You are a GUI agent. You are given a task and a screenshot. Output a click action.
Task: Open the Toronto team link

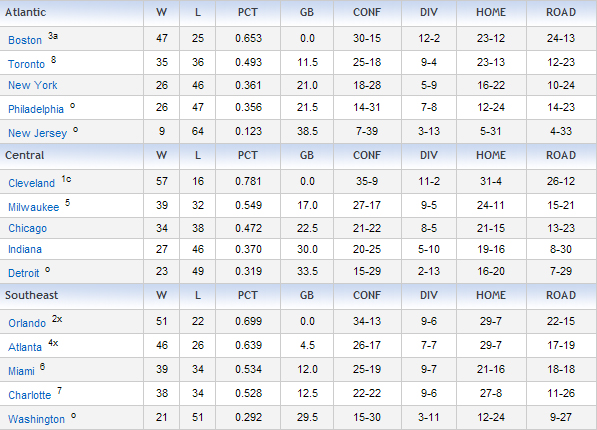26,64
